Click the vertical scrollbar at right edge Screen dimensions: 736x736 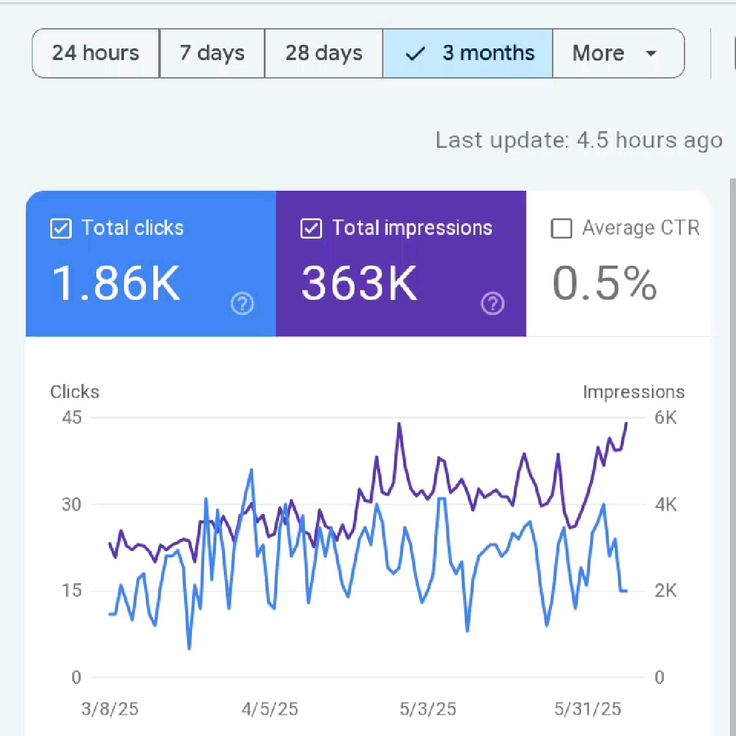[733, 455]
